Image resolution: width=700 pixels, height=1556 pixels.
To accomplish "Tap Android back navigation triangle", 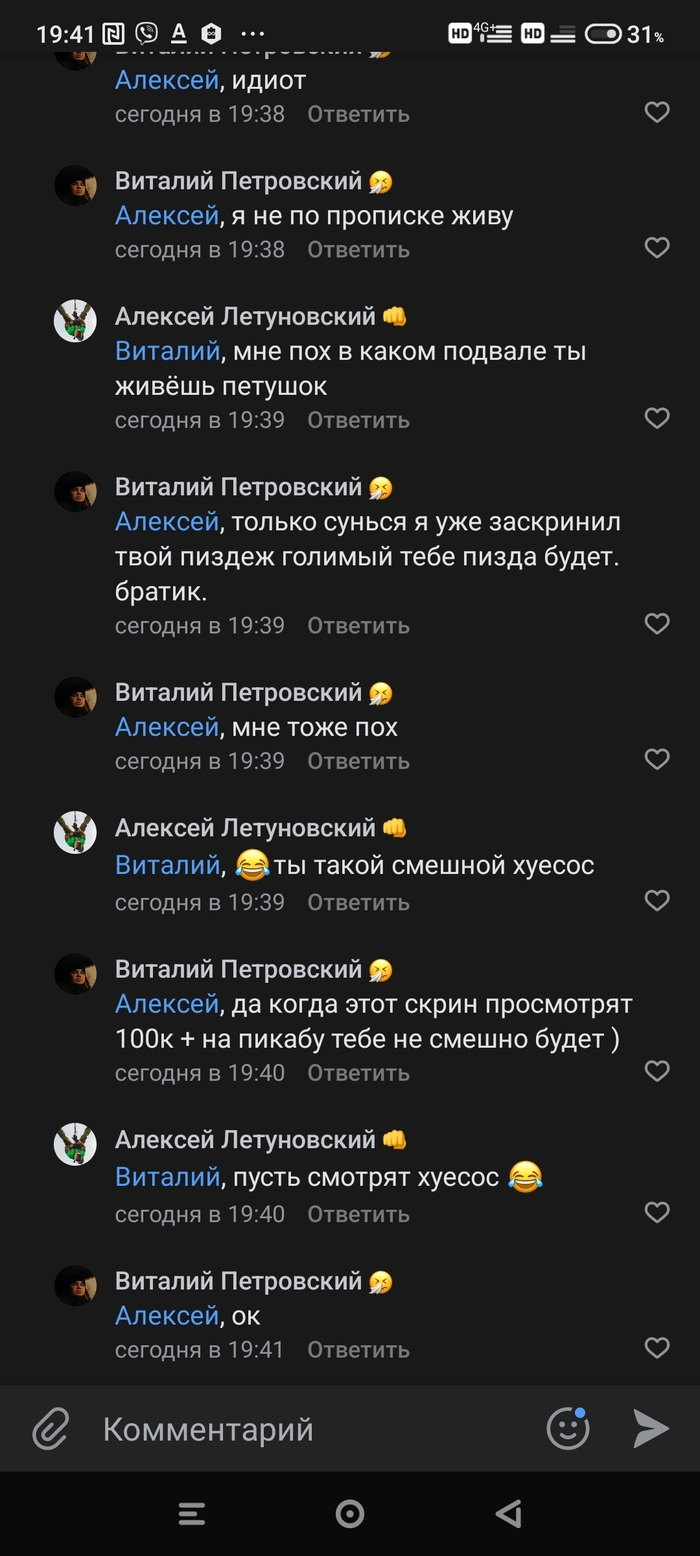I will tap(508, 1514).
